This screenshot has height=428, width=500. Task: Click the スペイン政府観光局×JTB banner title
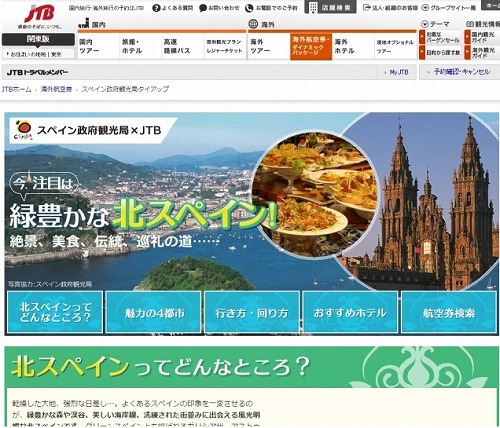pos(99,130)
